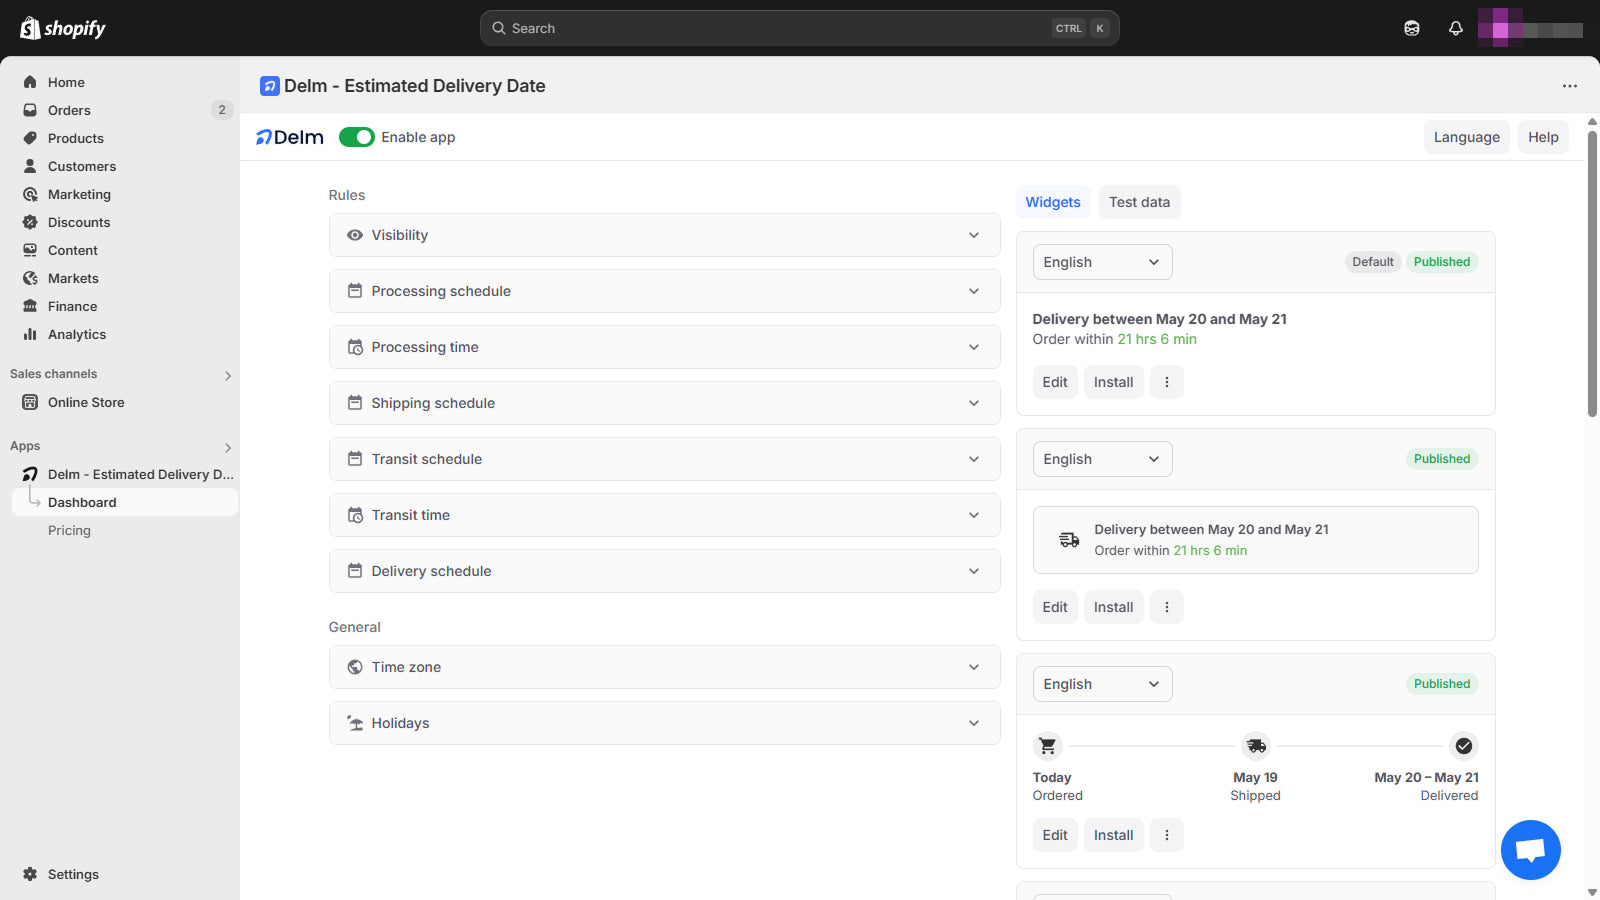The height and width of the screenshot is (900, 1600).
Task: Click the Delm logo in app header
Action: coord(290,137)
